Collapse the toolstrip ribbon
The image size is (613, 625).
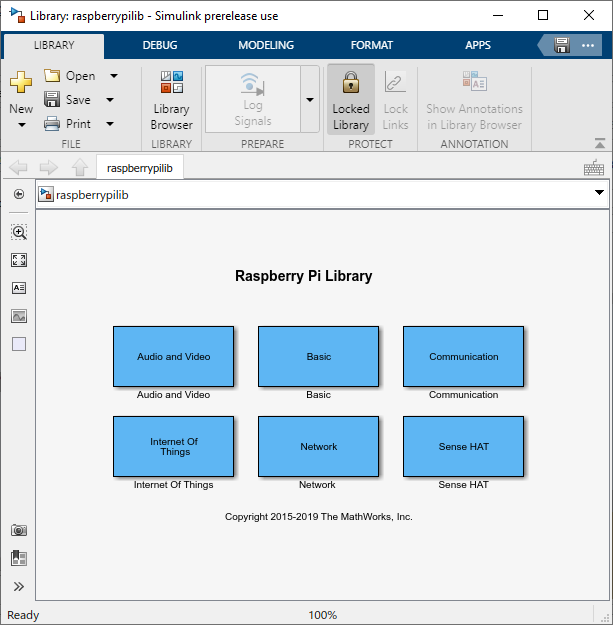point(600,144)
